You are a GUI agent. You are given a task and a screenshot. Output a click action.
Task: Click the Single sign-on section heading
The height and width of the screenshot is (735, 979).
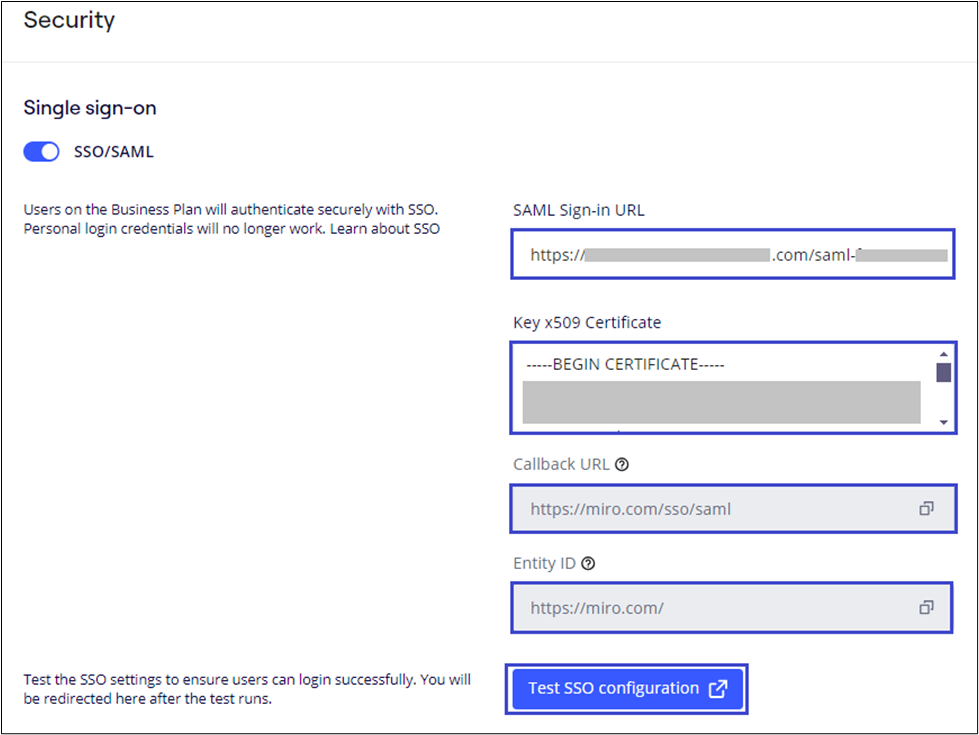point(90,108)
